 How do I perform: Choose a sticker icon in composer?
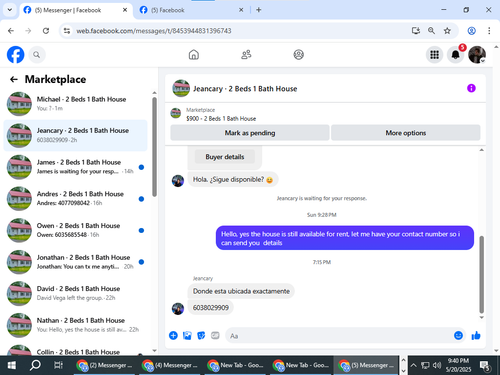201,335
